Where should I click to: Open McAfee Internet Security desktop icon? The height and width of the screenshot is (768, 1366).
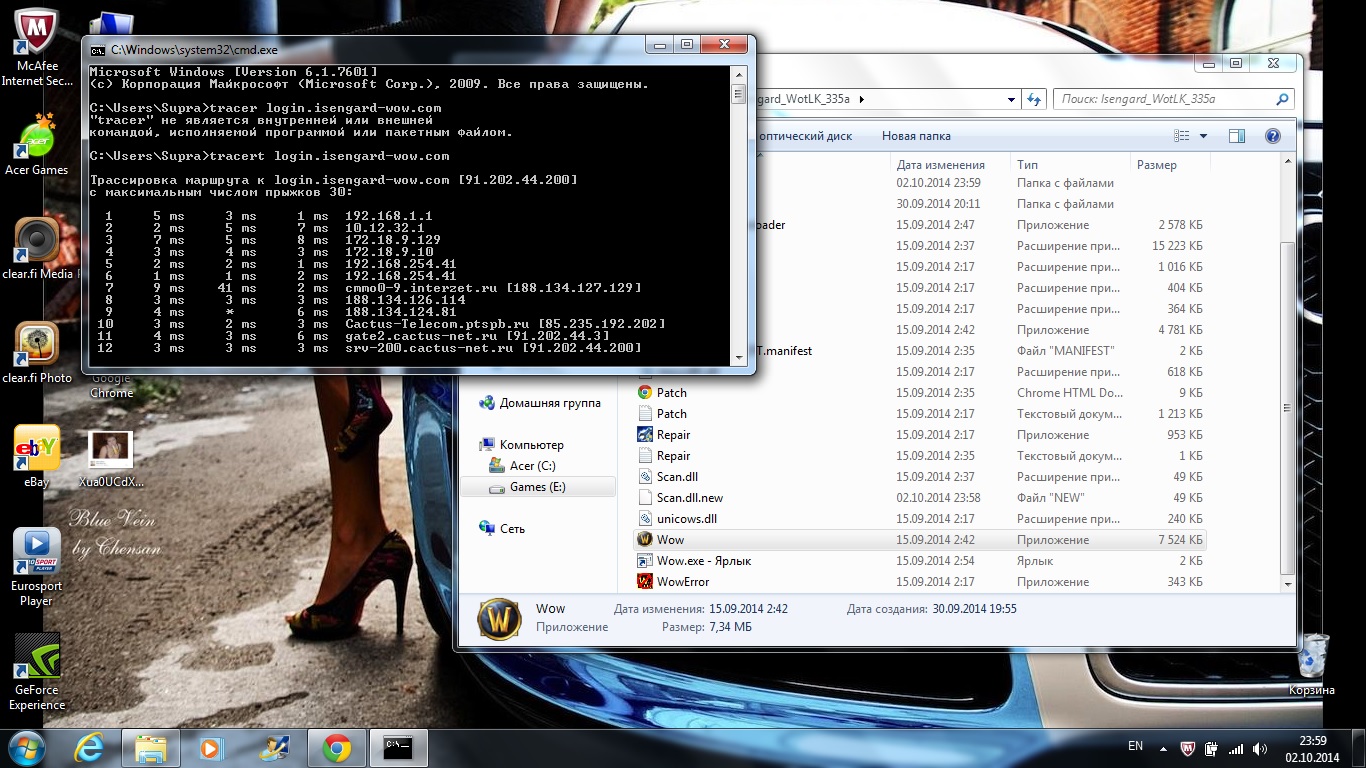37,48
